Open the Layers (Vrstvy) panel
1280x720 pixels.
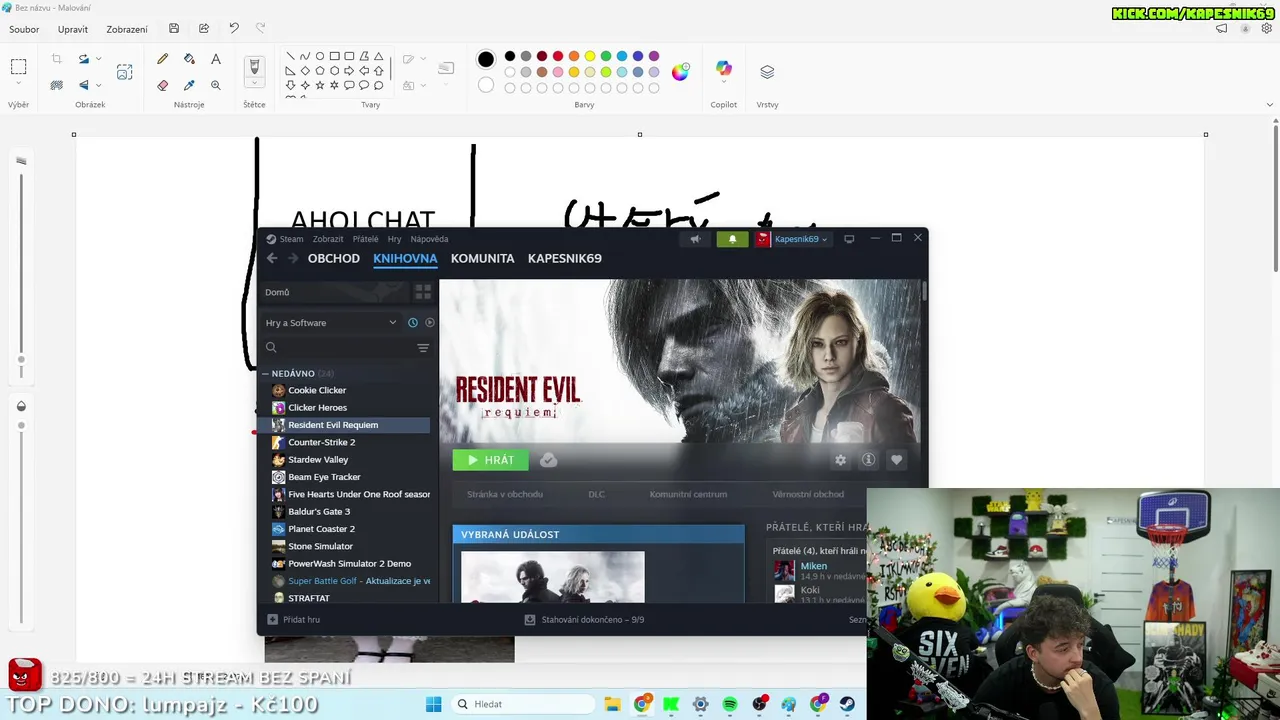tap(767, 72)
